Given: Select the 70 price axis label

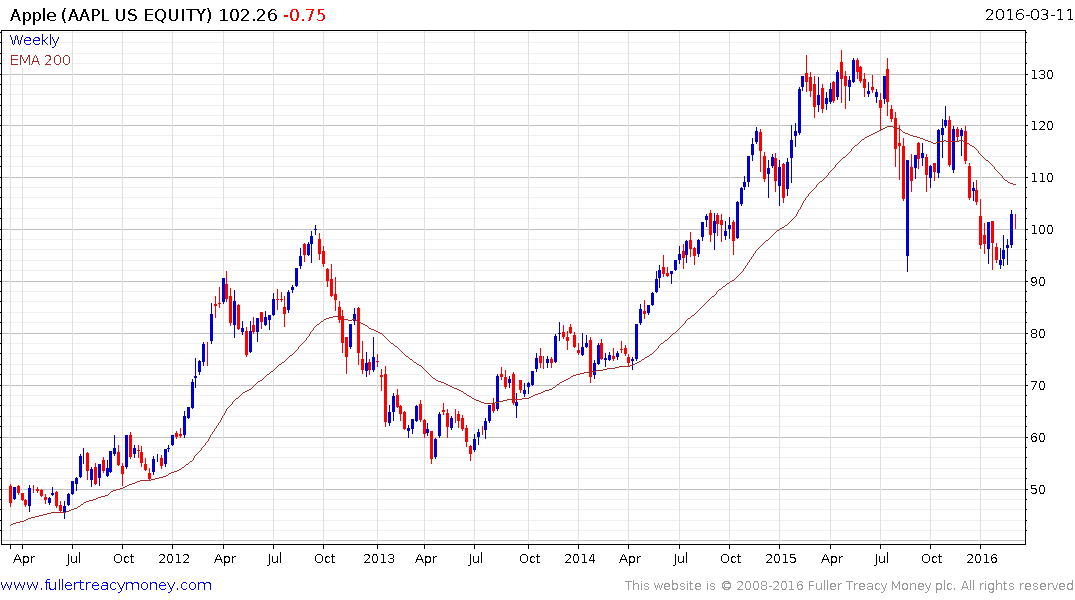Looking at the screenshot, I should click(1038, 385).
